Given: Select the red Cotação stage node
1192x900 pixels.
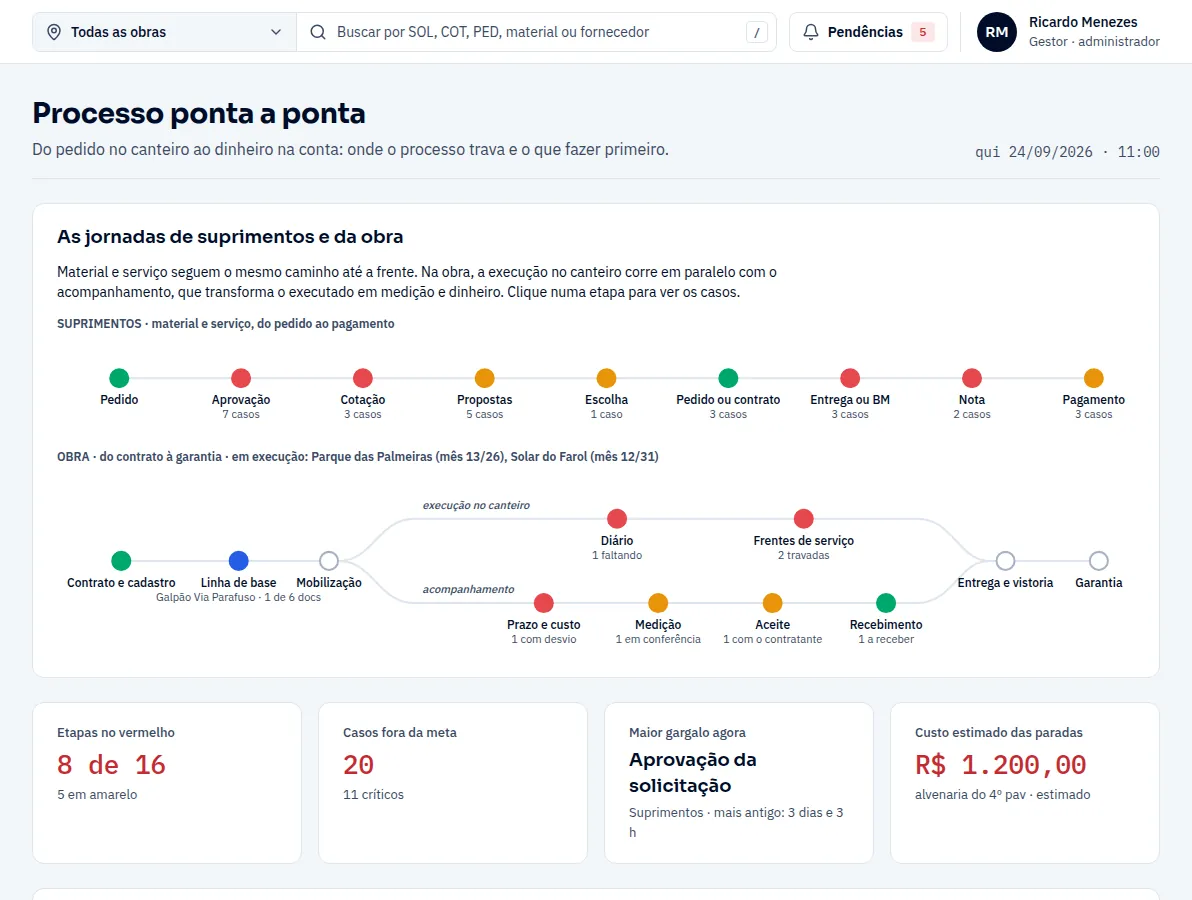Looking at the screenshot, I should pos(363,378).
